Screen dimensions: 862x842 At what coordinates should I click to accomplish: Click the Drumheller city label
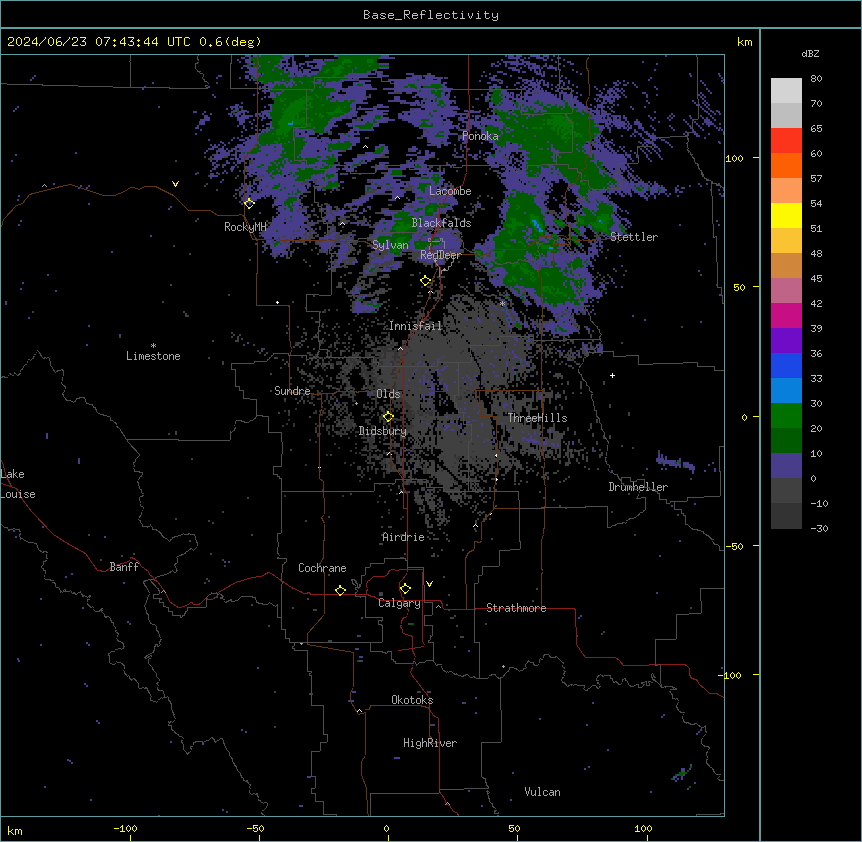(638, 487)
